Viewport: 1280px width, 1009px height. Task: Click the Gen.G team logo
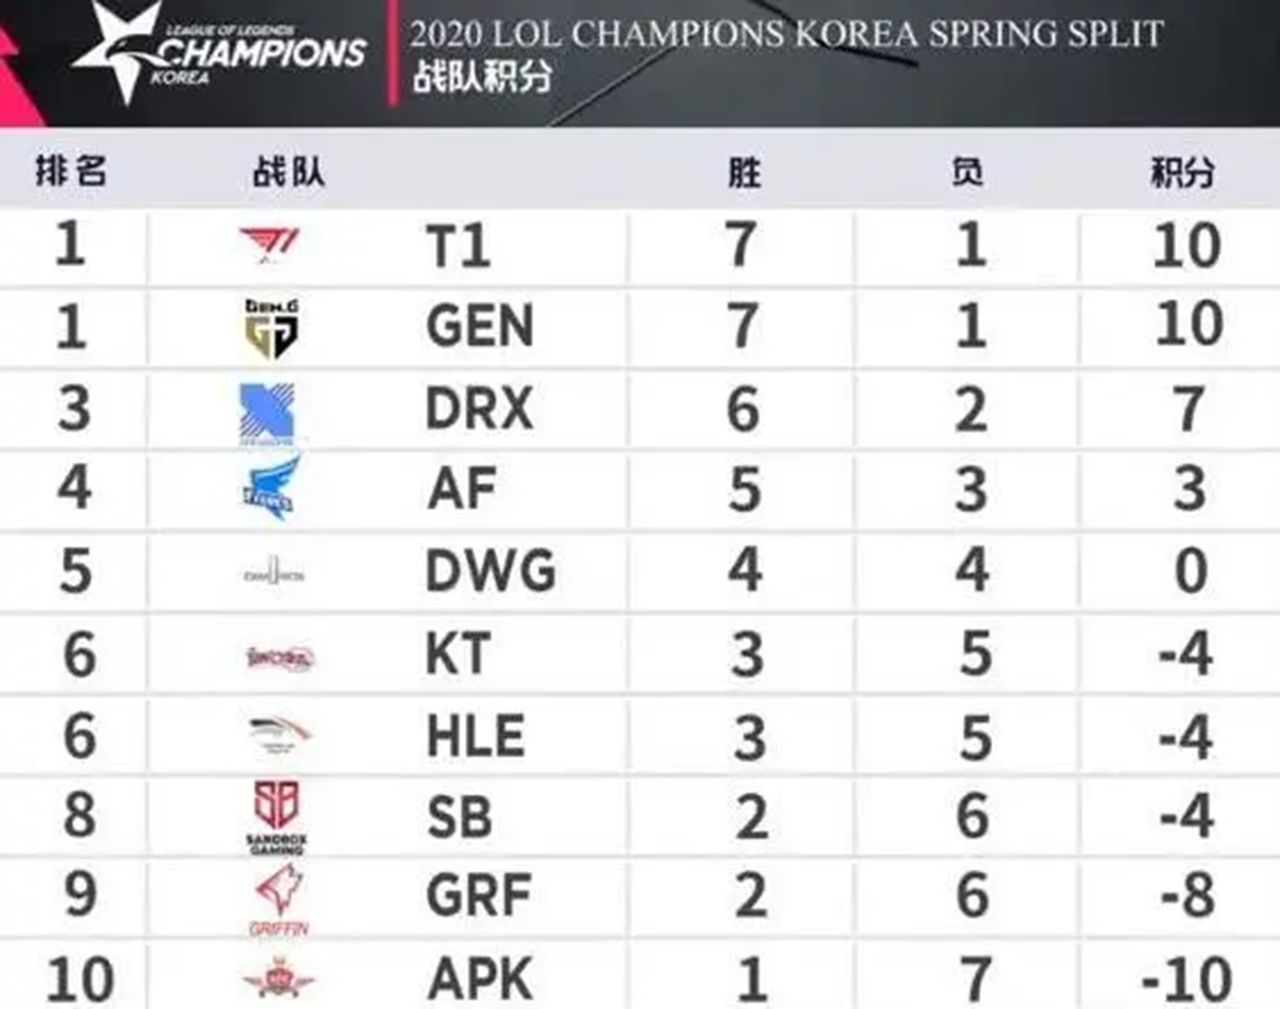[x=271, y=328]
